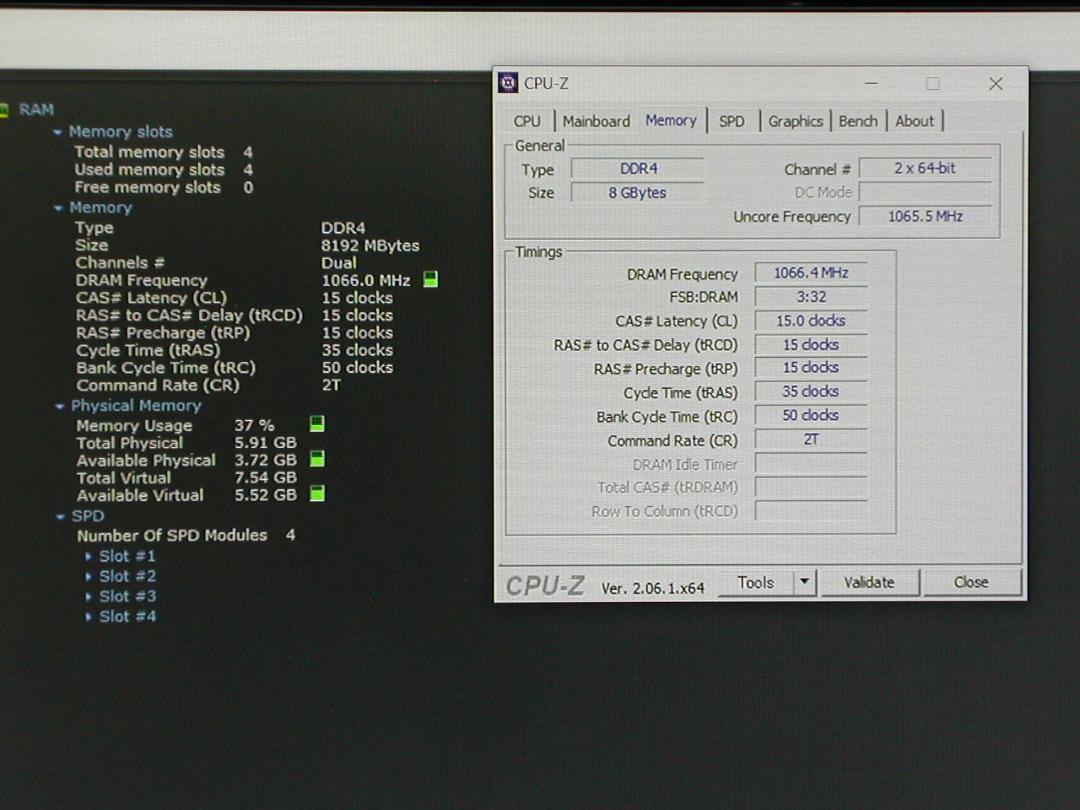This screenshot has width=1080, height=810.
Task: Click the CAS# Latency value 15.0 clocks
Action: coord(811,321)
